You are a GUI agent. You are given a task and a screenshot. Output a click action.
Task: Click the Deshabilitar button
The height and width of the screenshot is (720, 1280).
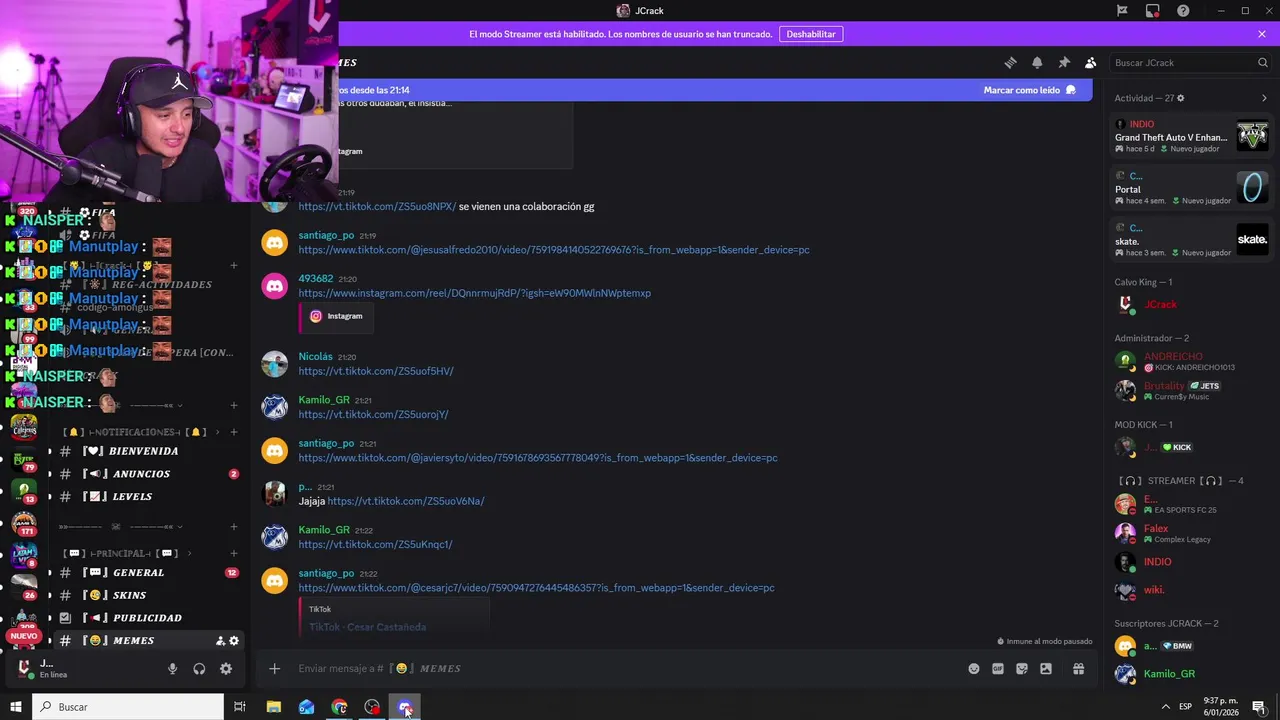click(811, 34)
